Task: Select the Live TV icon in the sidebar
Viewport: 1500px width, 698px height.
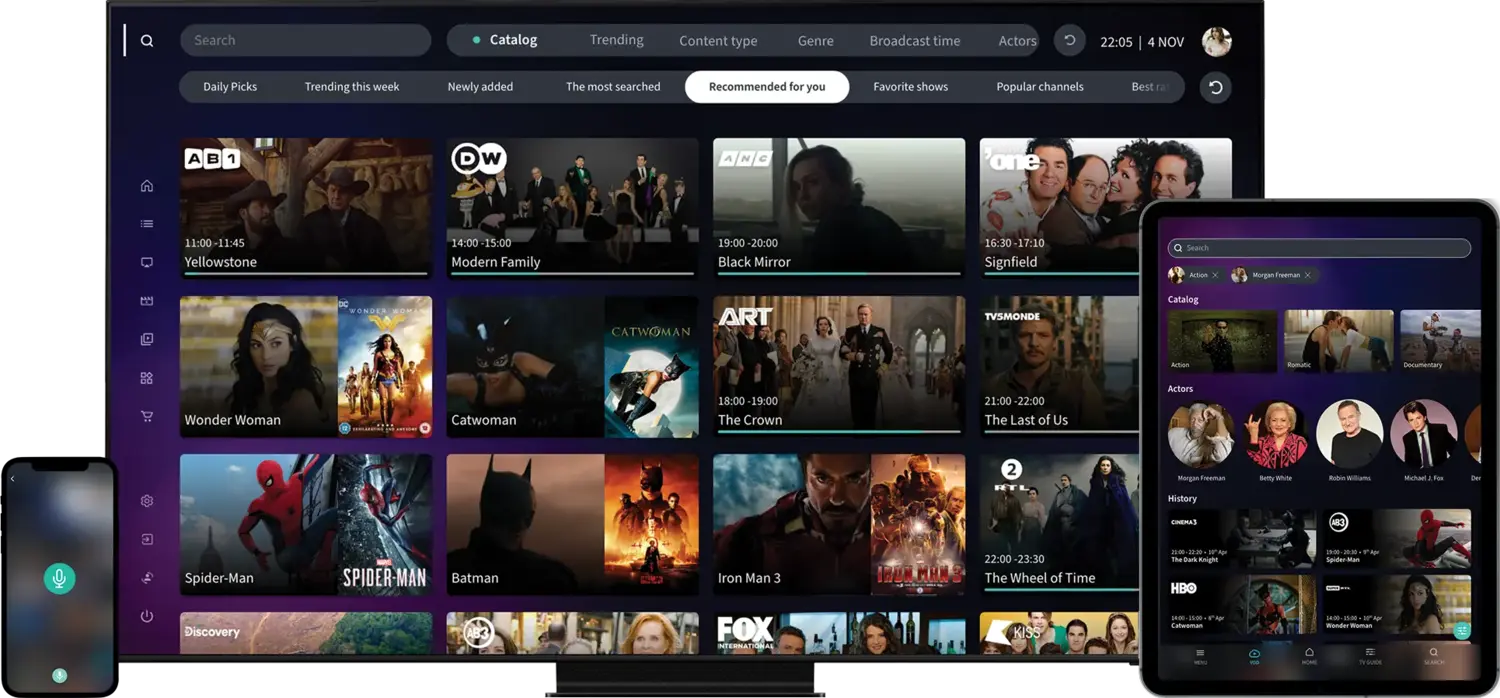Action: (x=147, y=261)
